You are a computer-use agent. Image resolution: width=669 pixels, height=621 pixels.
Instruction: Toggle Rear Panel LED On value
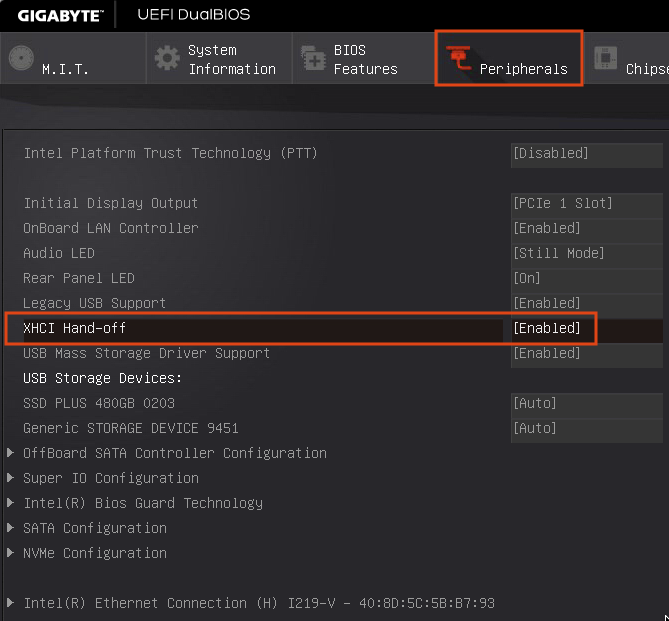587,279
